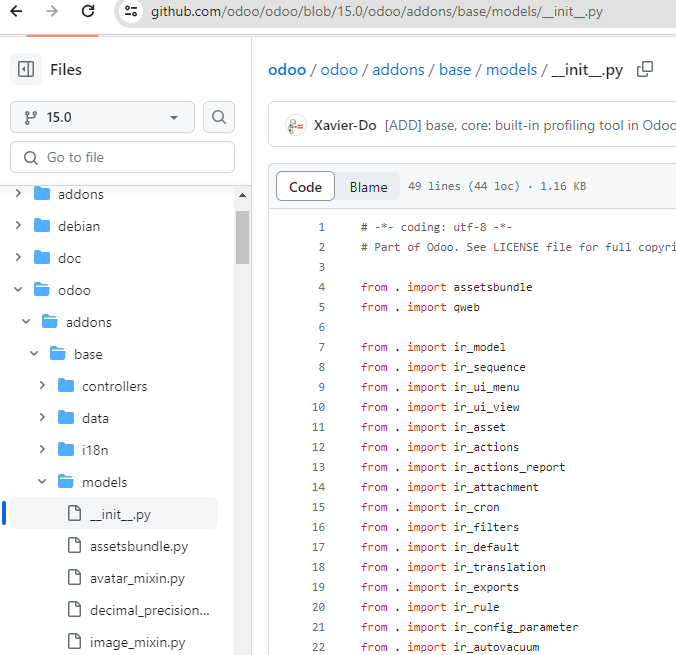Click the controllers folder icon

[x=66, y=385]
